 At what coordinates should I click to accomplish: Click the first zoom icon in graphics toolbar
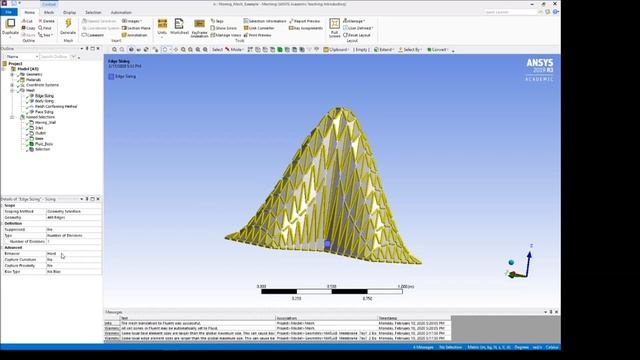[114, 50]
